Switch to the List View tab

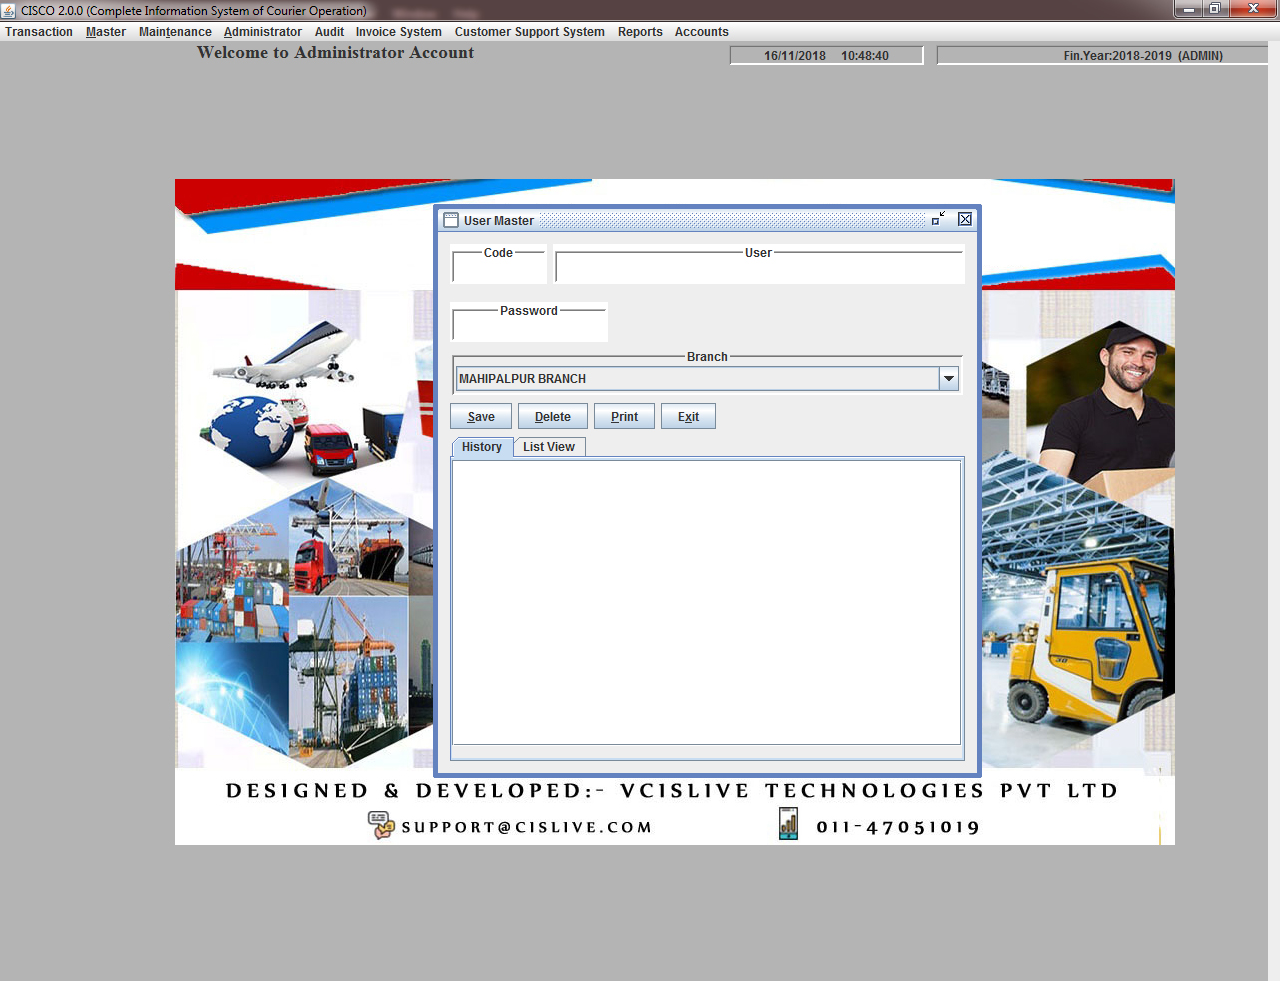click(548, 447)
